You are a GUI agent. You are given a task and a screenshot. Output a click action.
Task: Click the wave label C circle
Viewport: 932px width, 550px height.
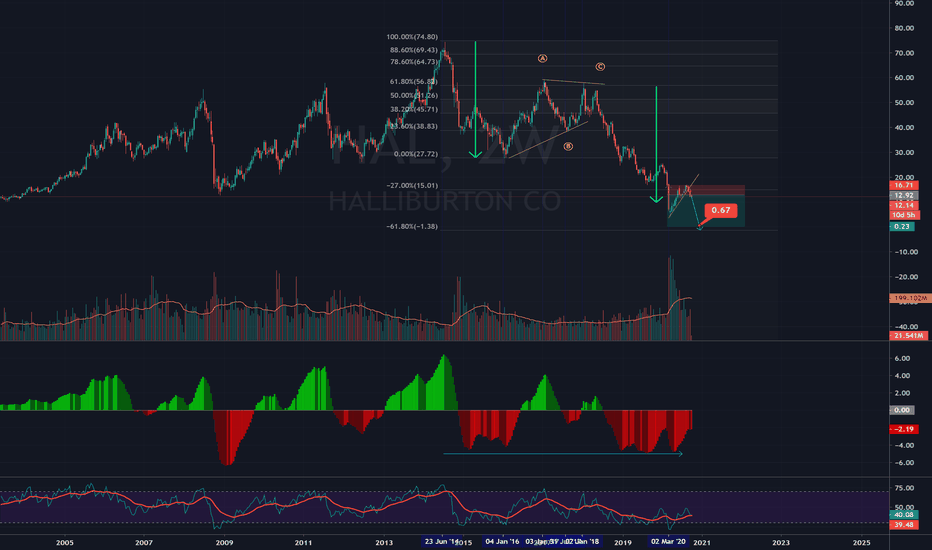click(x=600, y=67)
